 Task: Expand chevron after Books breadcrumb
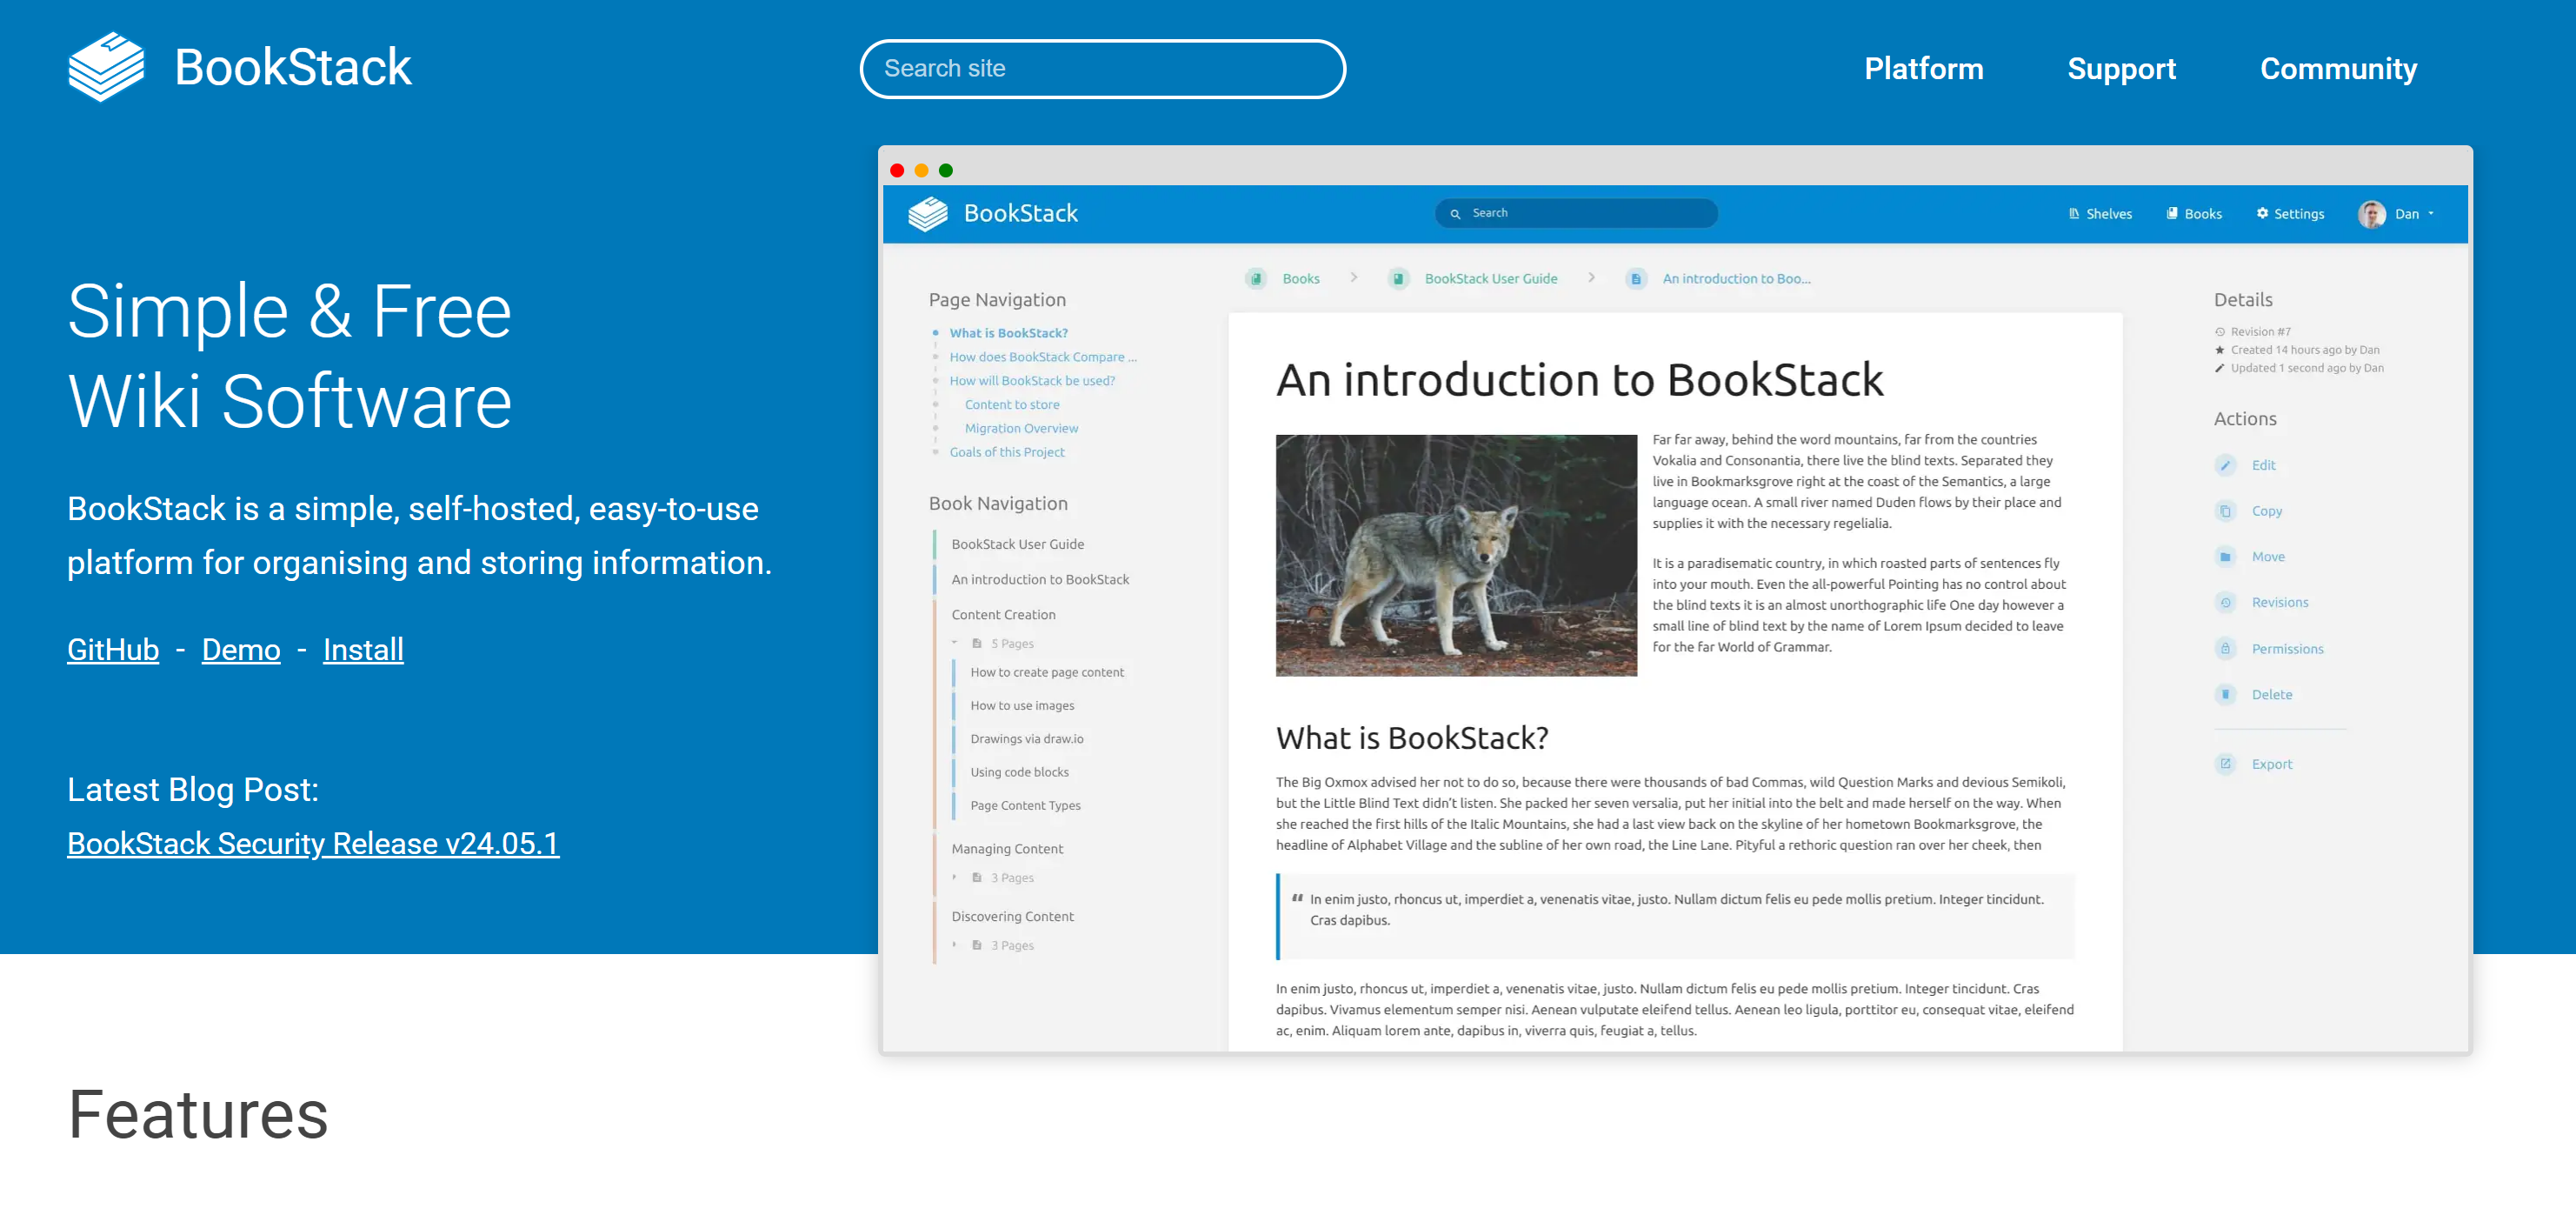click(1353, 278)
